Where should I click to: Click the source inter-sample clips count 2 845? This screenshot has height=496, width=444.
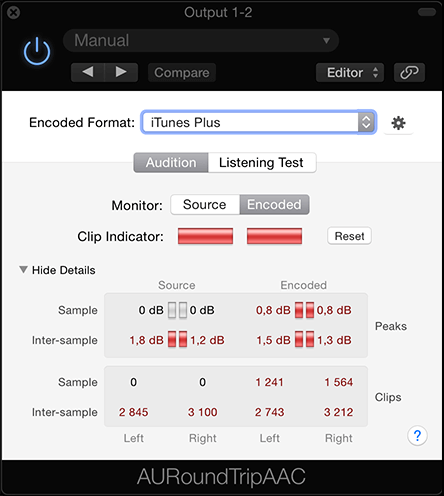pyautogui.click(x=133, y=412)
